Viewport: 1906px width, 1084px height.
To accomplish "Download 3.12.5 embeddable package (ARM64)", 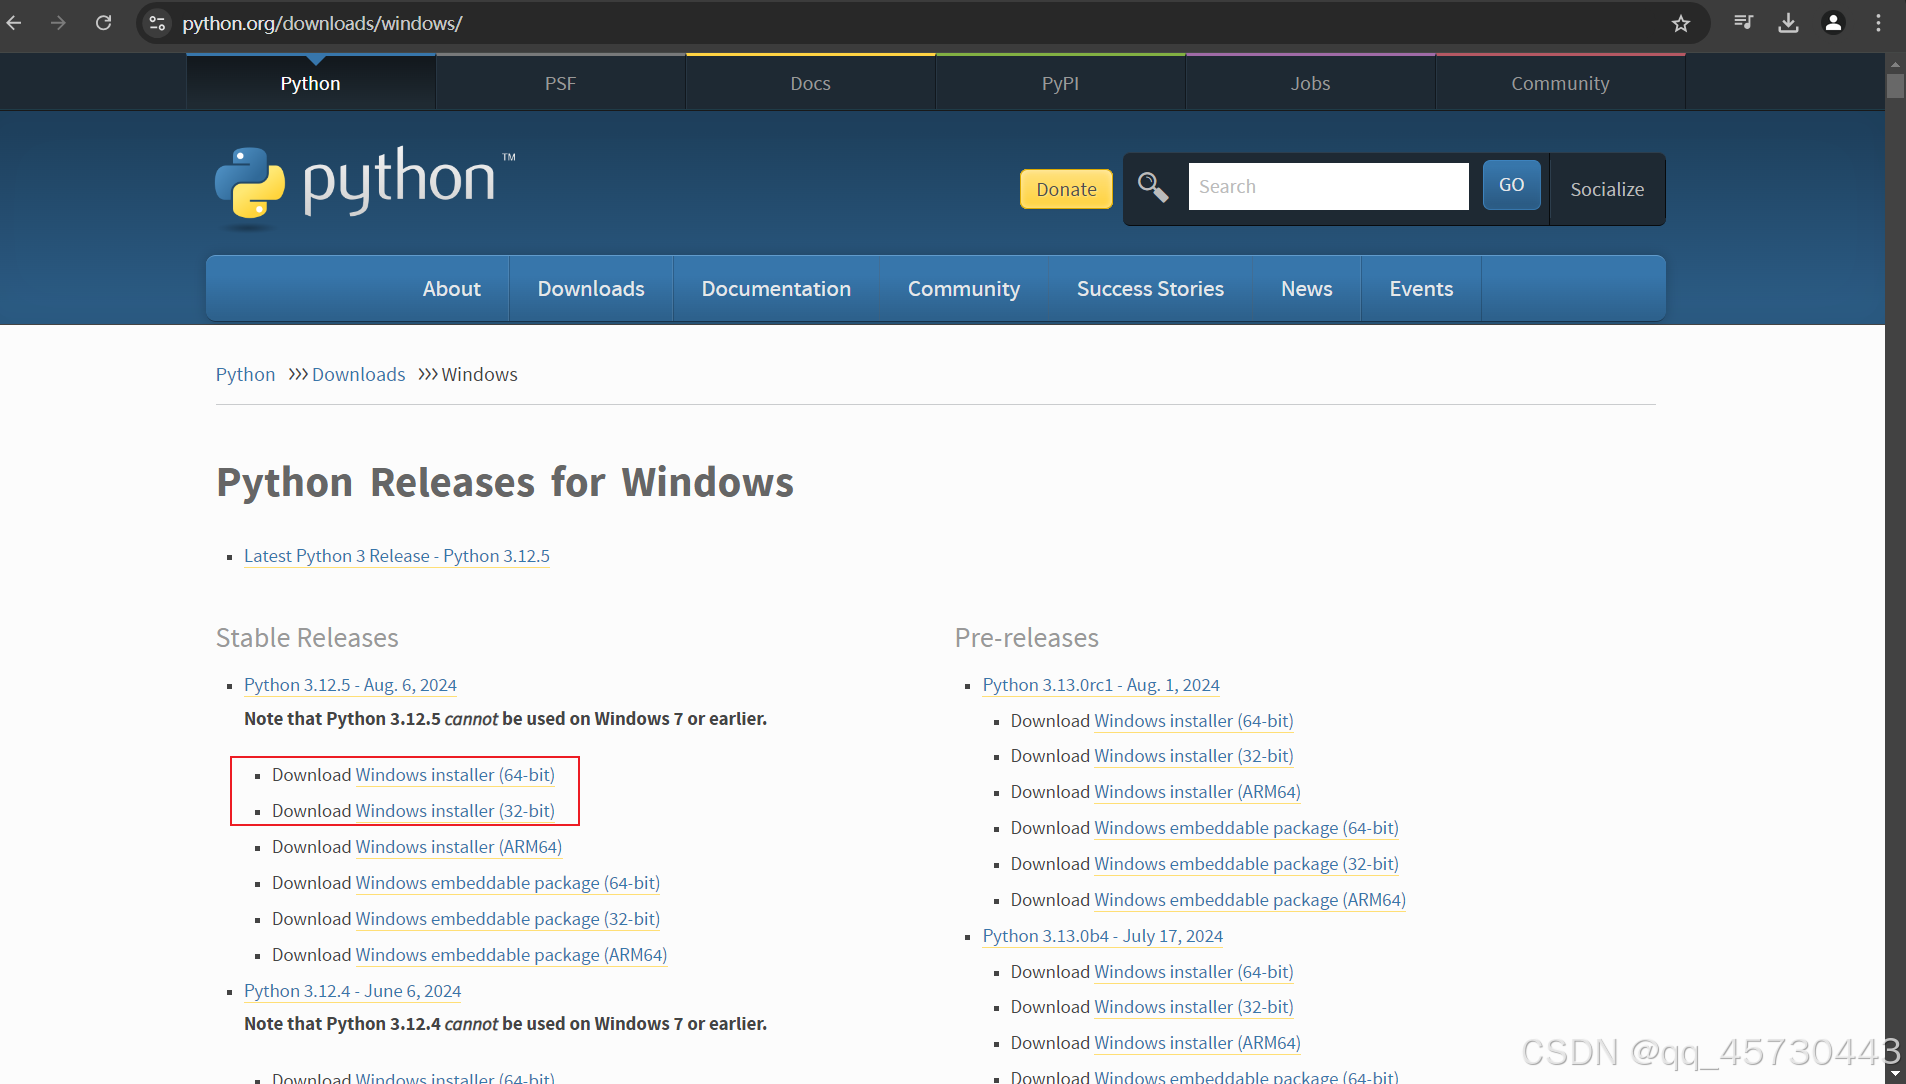I will tap(511, 955).
